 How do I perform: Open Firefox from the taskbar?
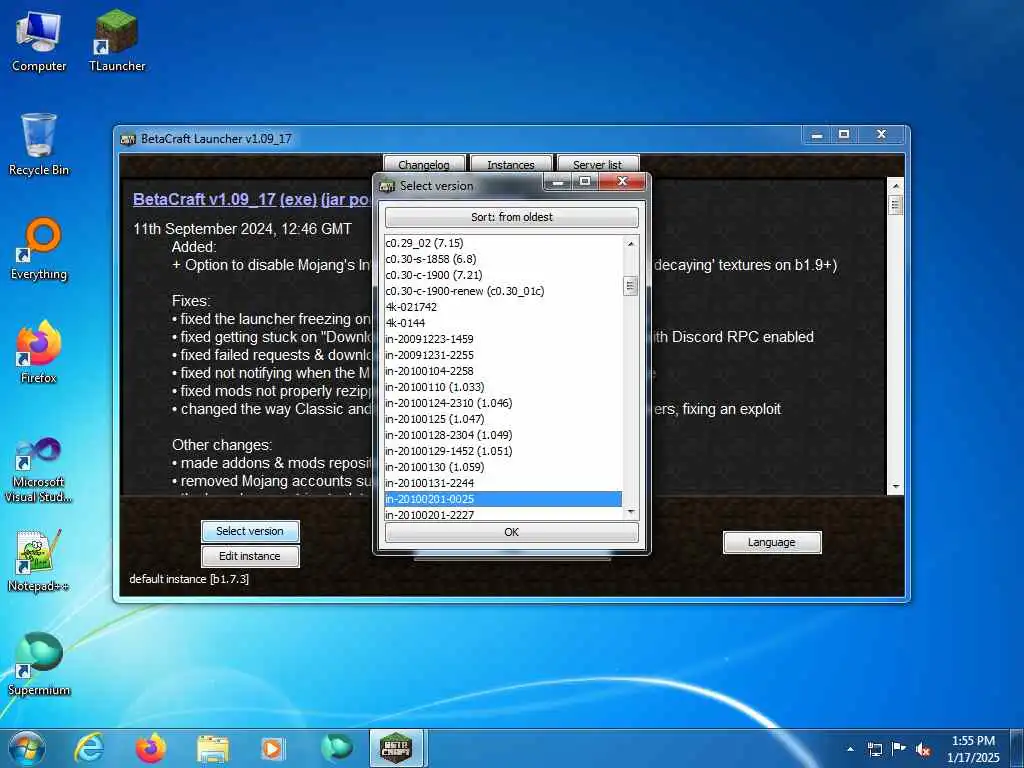151,748
